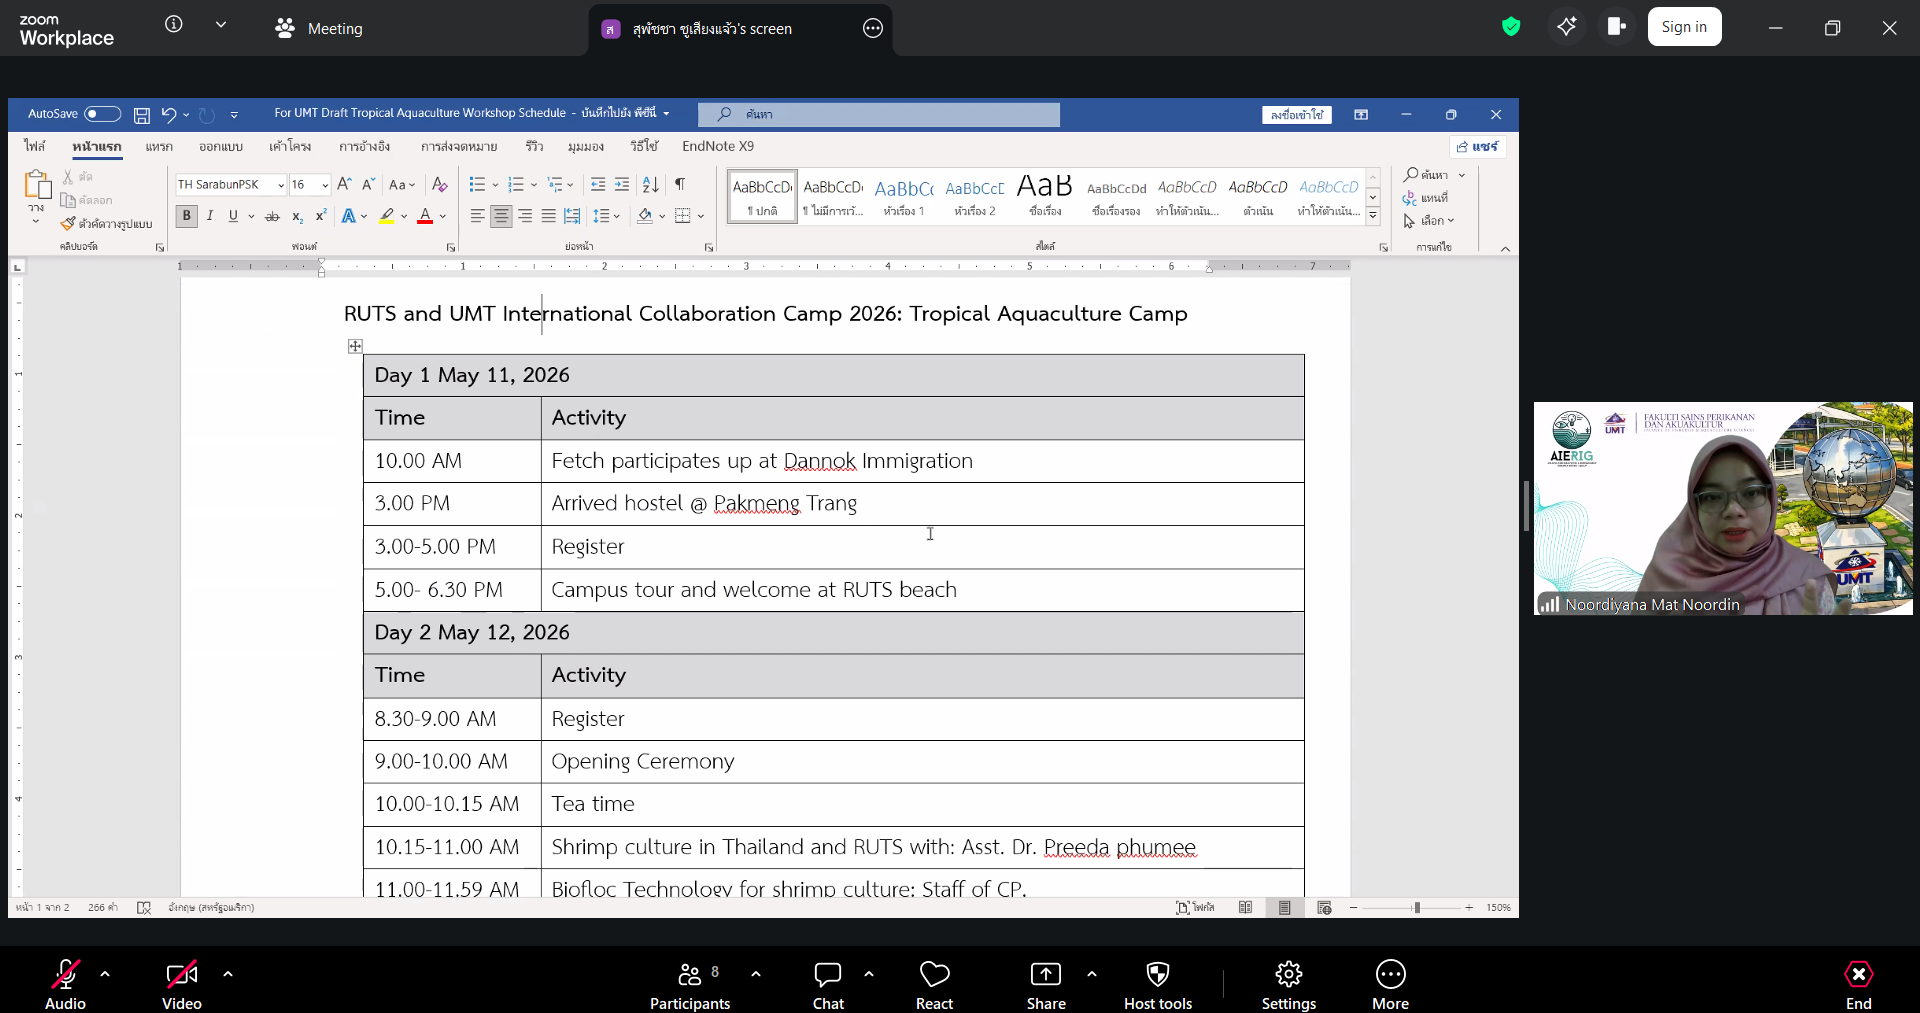
Task: Open Host tools shield icon
Action: coord(1157,985)
